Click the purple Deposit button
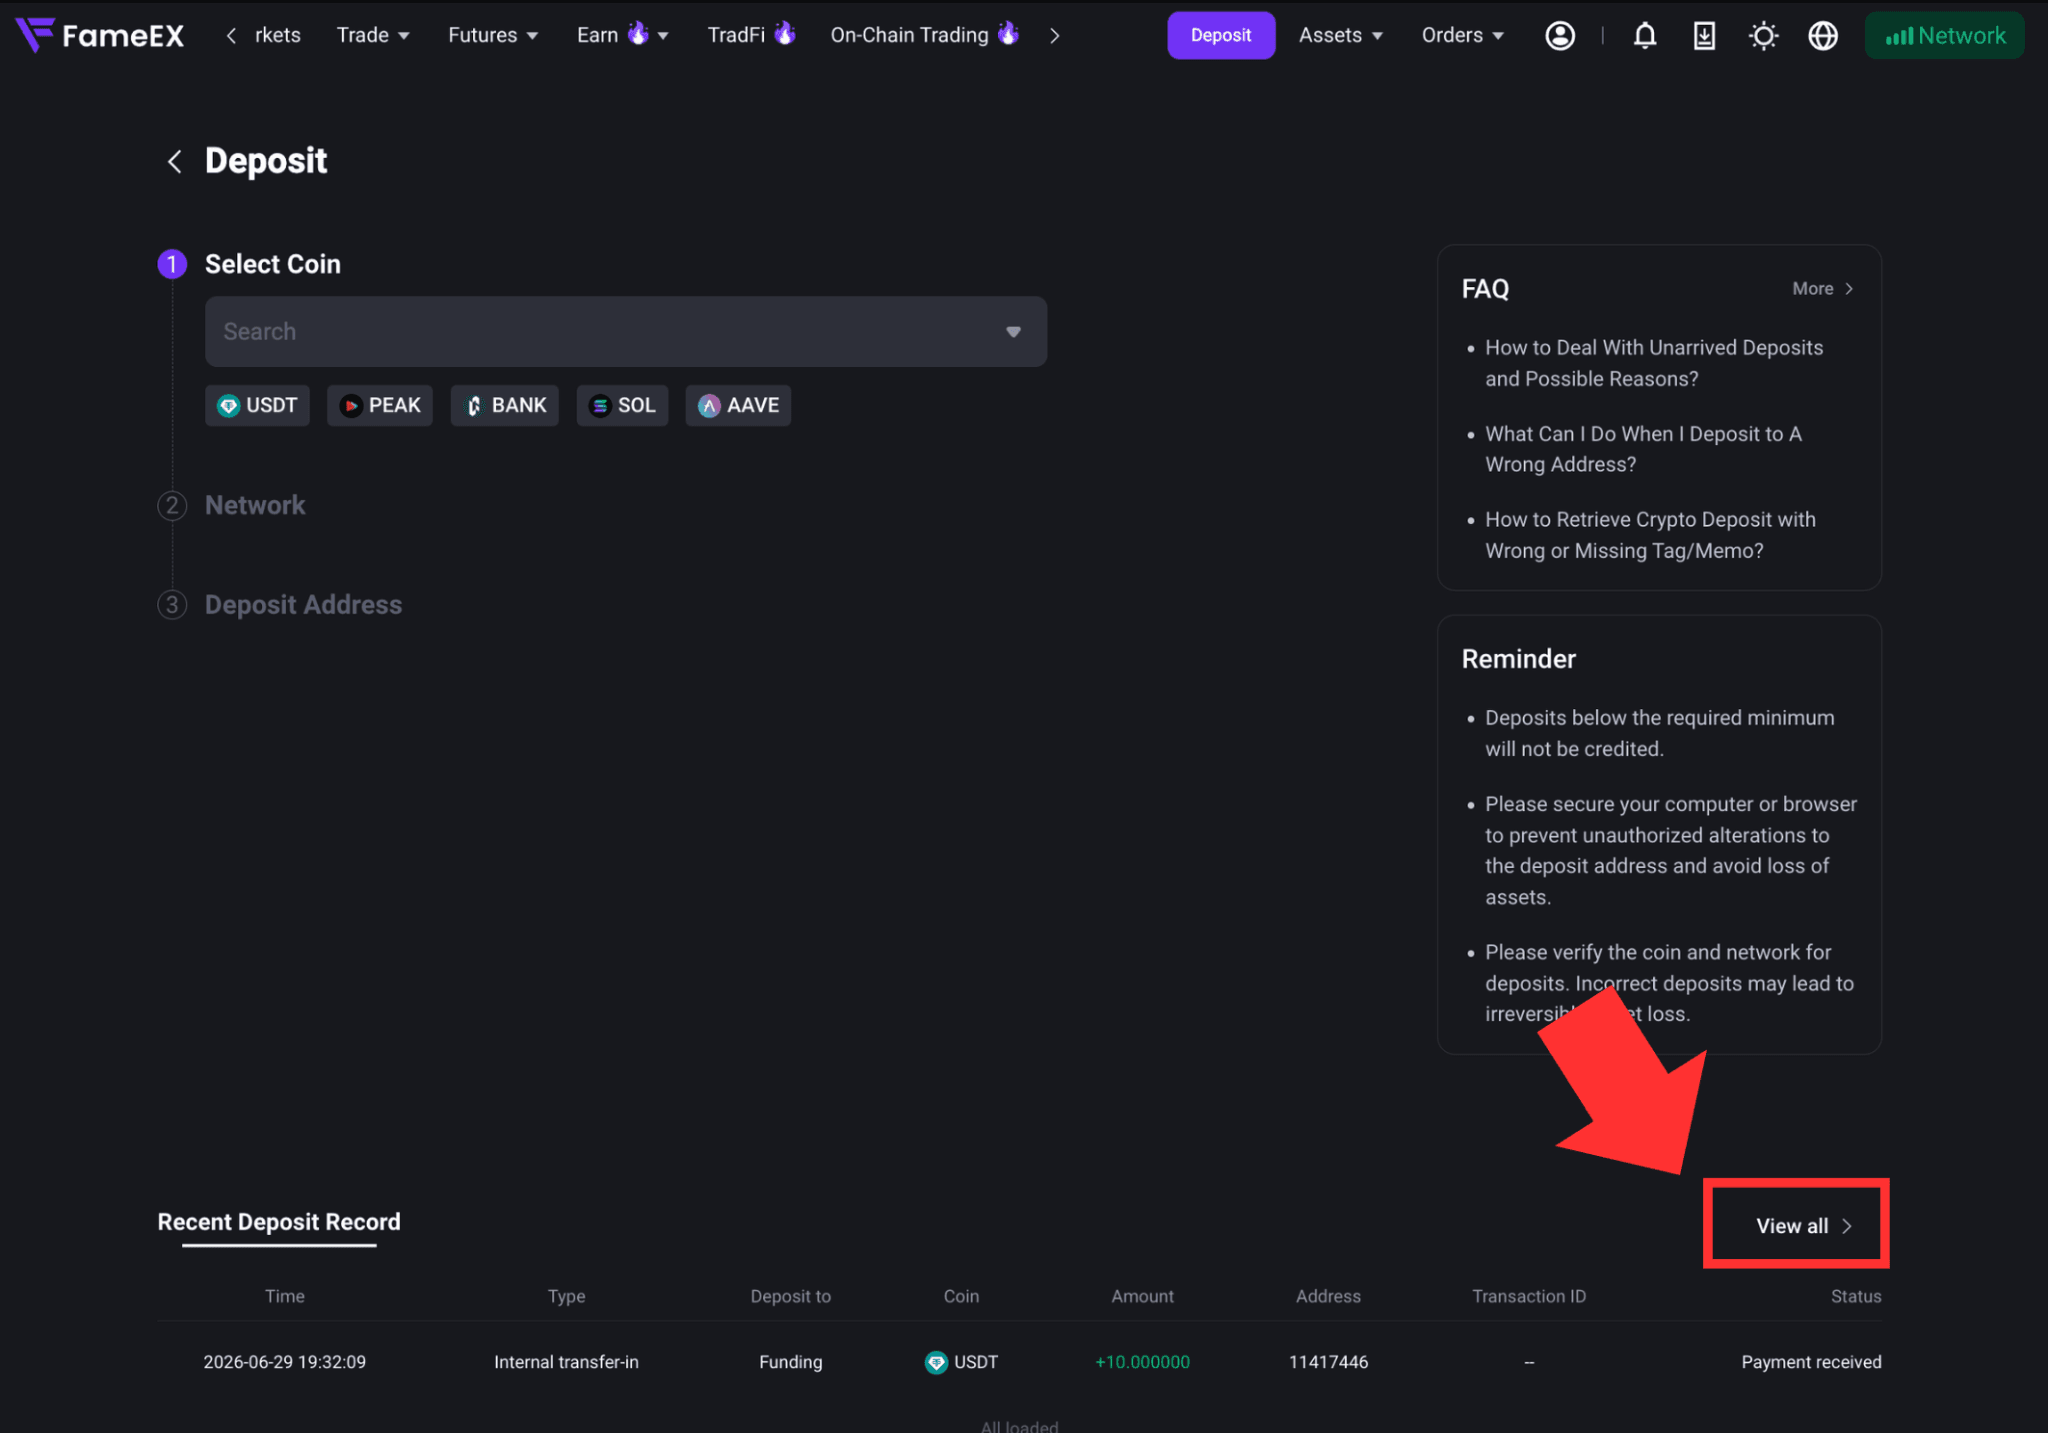This screenshot has height=1433, width=2048. pos(1221,35)
